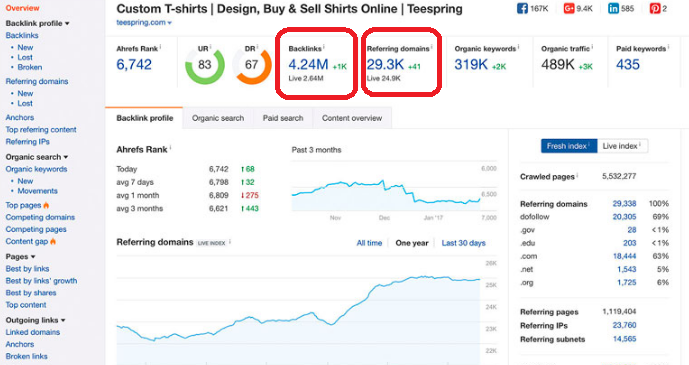
Task: Click the 4.24M backlinks value
Action: pos(308,65)
